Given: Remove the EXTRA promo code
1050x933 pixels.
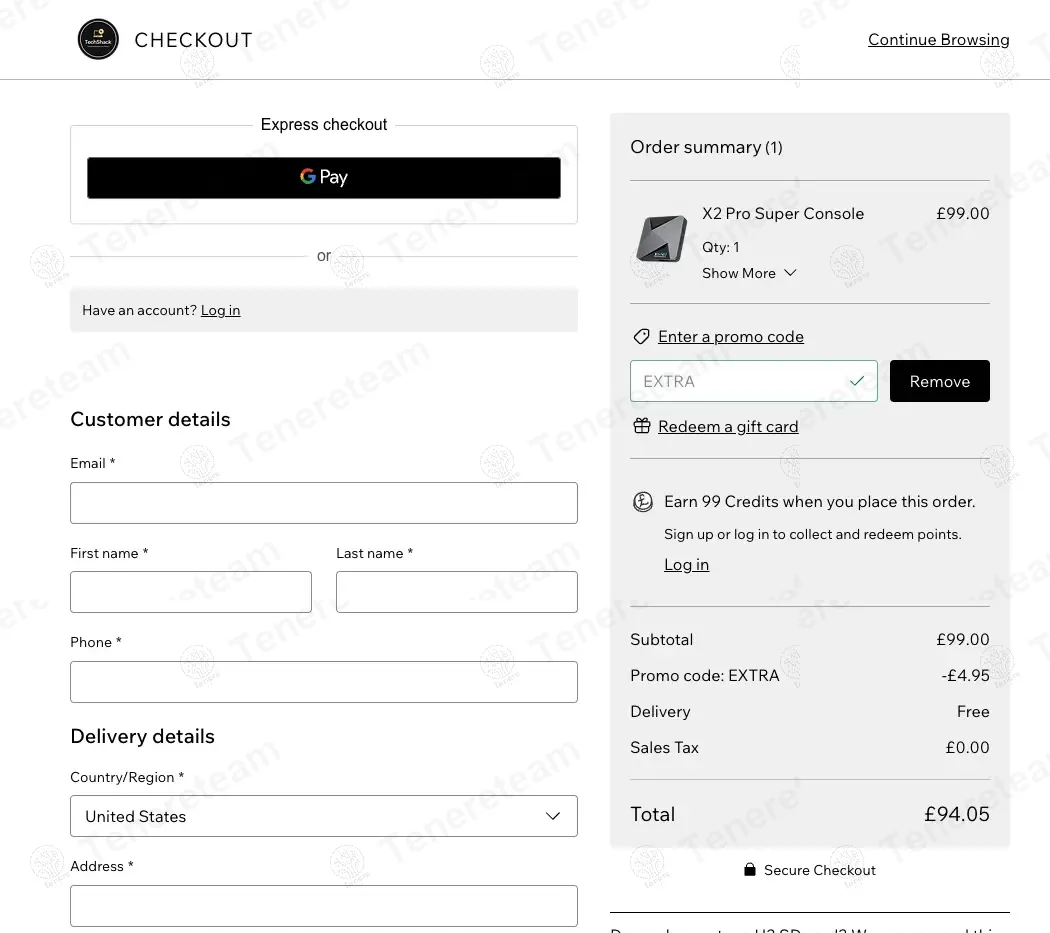Looking at the screenshot, I should pos(939,381).
